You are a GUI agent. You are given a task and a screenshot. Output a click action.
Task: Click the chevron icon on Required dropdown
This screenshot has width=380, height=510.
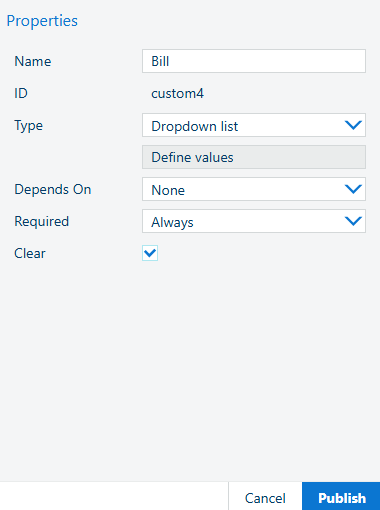point(353,221)
